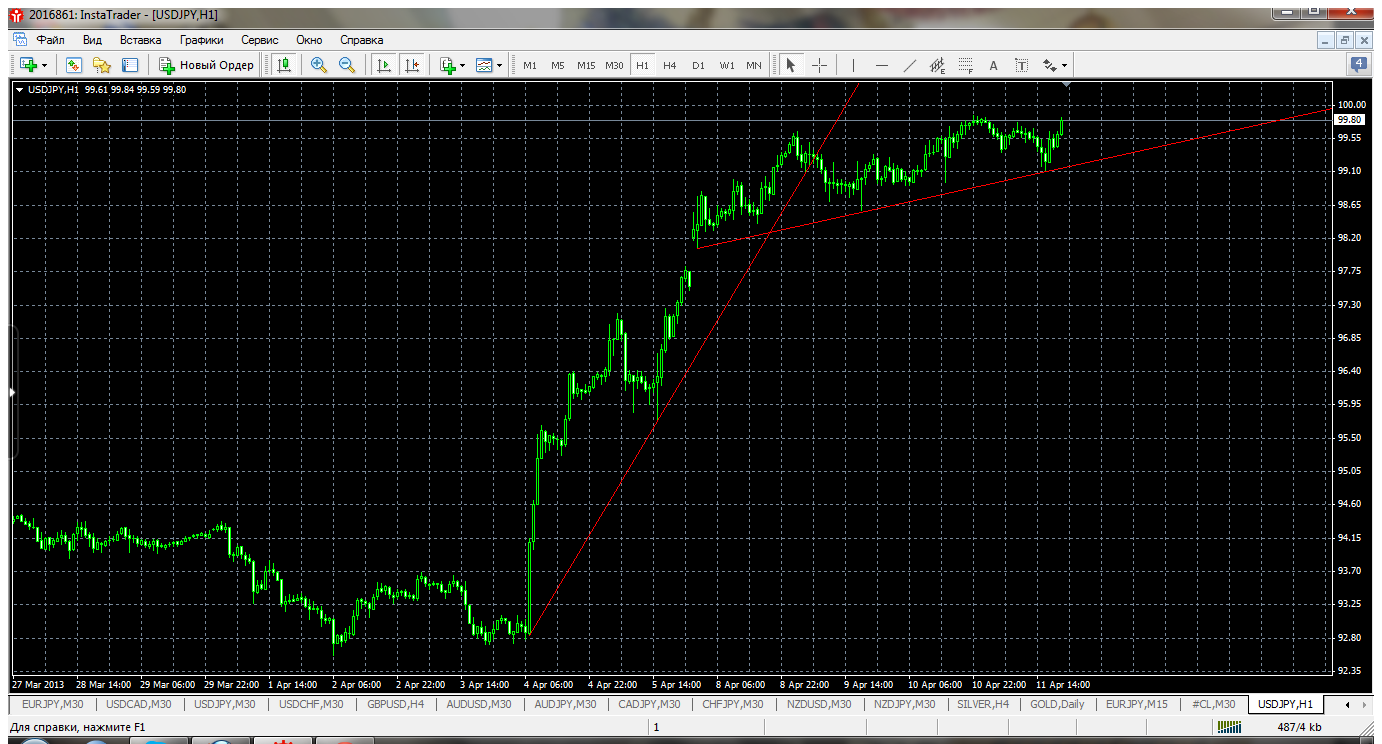
Task: Open the Сервис menu
Action: (260, 40)
